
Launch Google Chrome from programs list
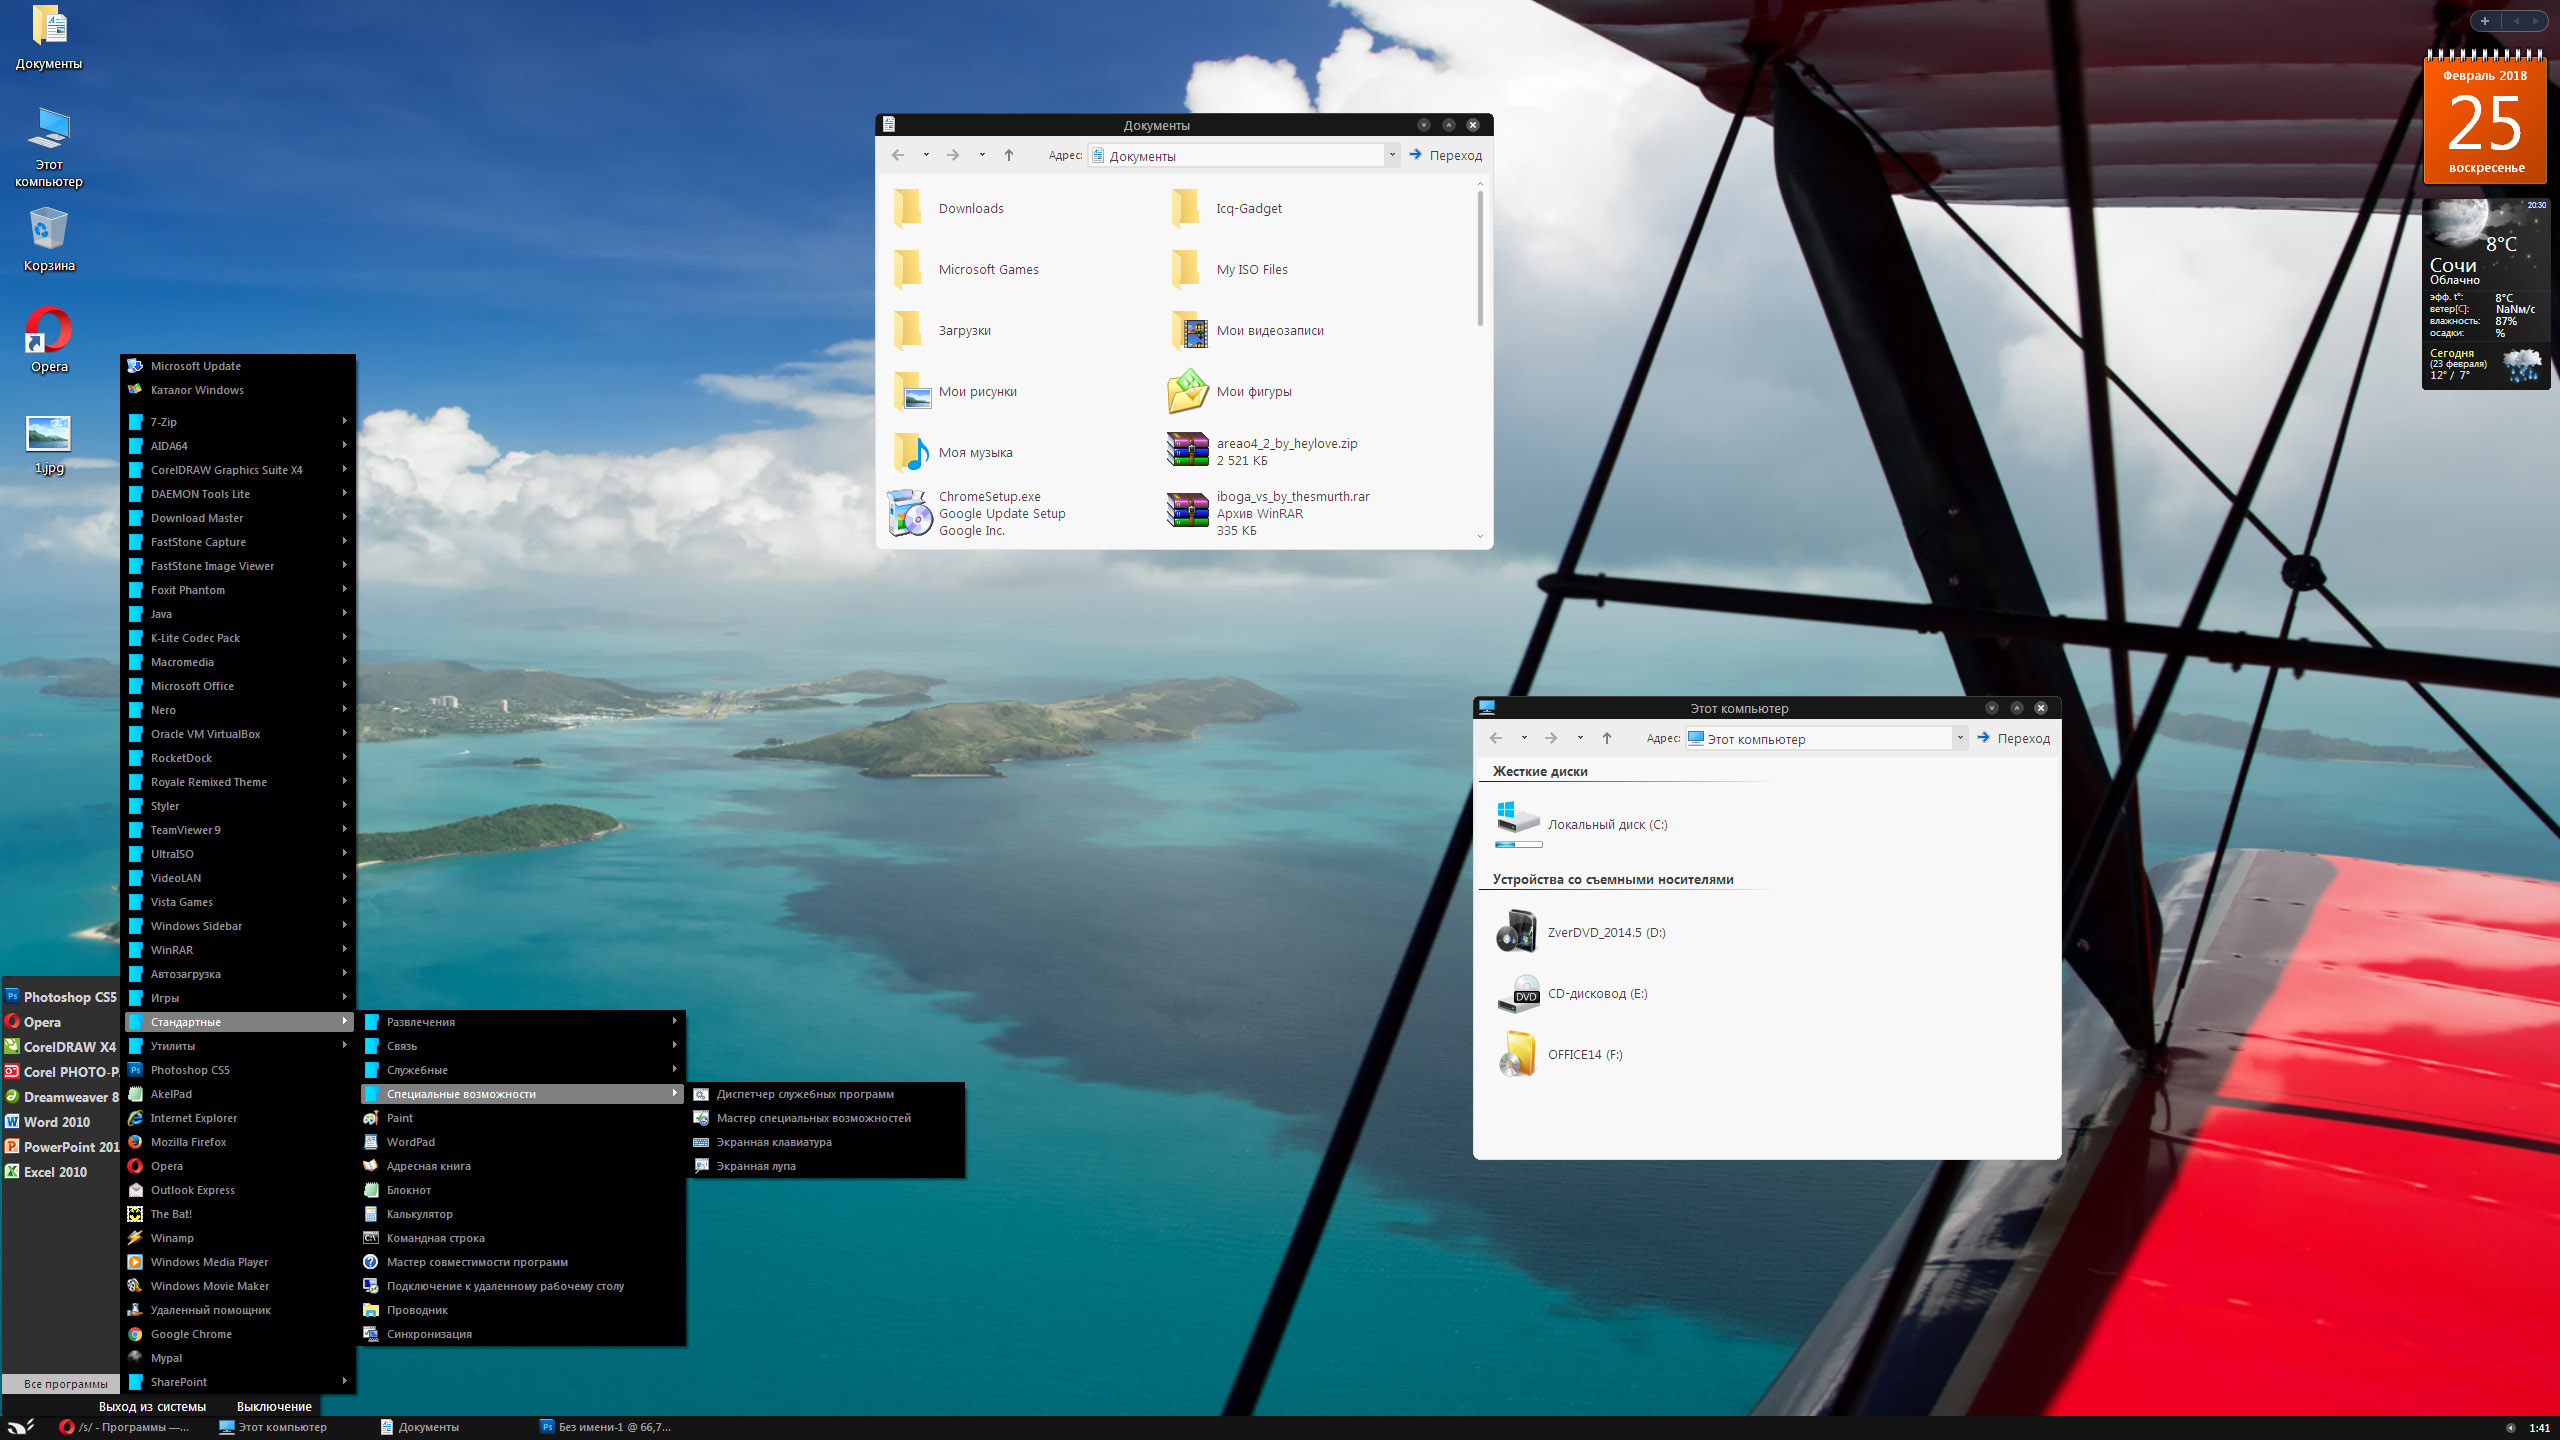(x=238, y=1334)
